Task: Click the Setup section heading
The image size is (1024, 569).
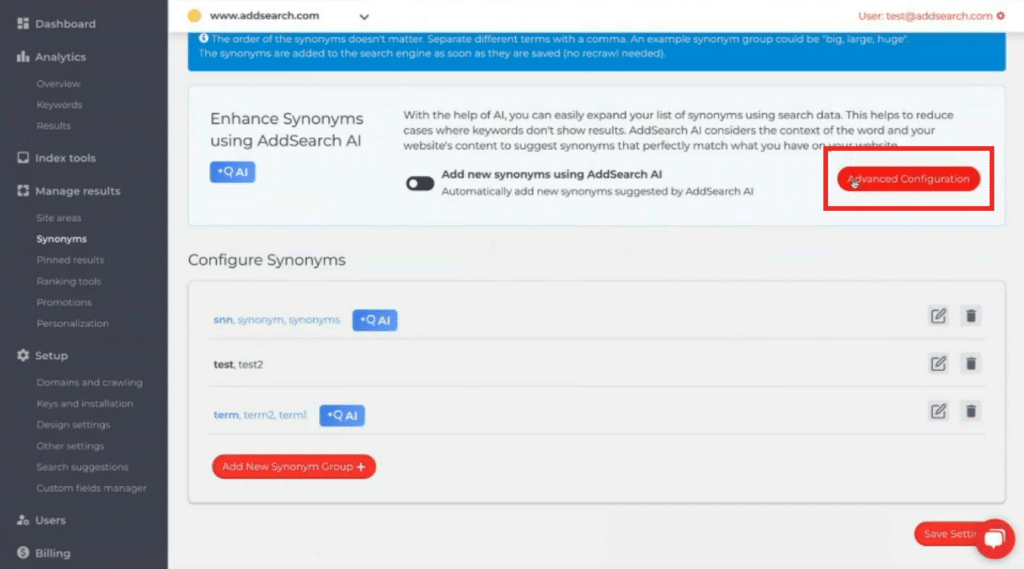Action: (52, 355)
